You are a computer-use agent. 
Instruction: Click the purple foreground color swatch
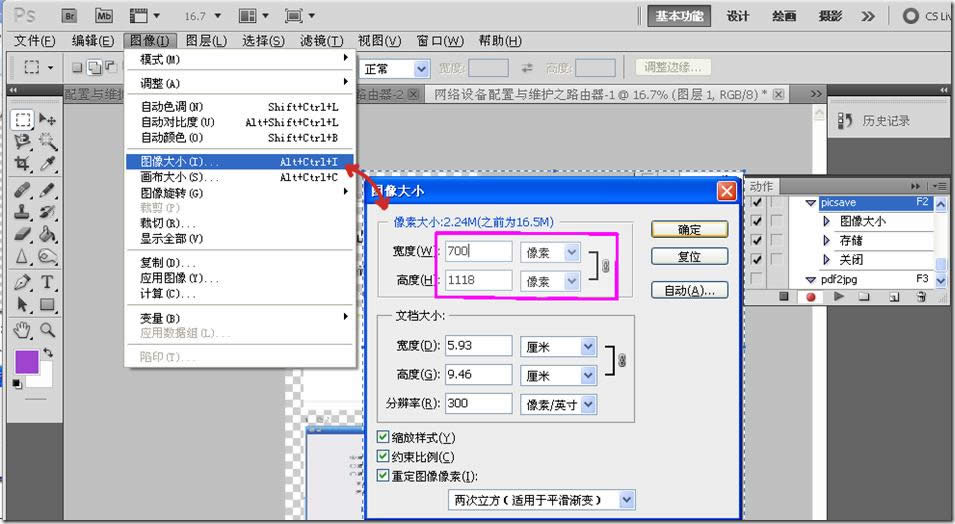26,361
